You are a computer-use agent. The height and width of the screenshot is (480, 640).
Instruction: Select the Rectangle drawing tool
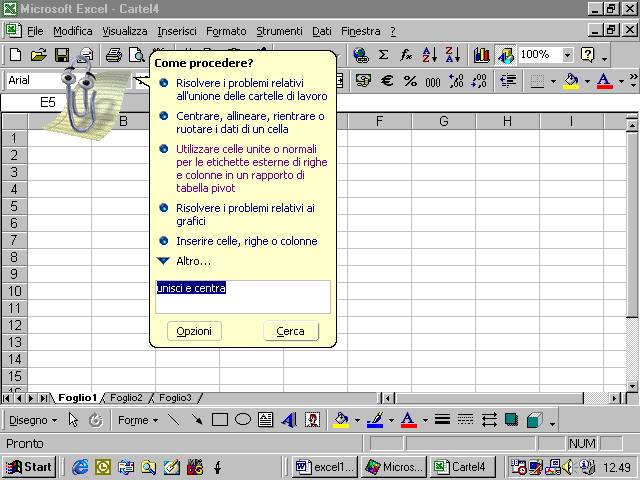(220, 420)
